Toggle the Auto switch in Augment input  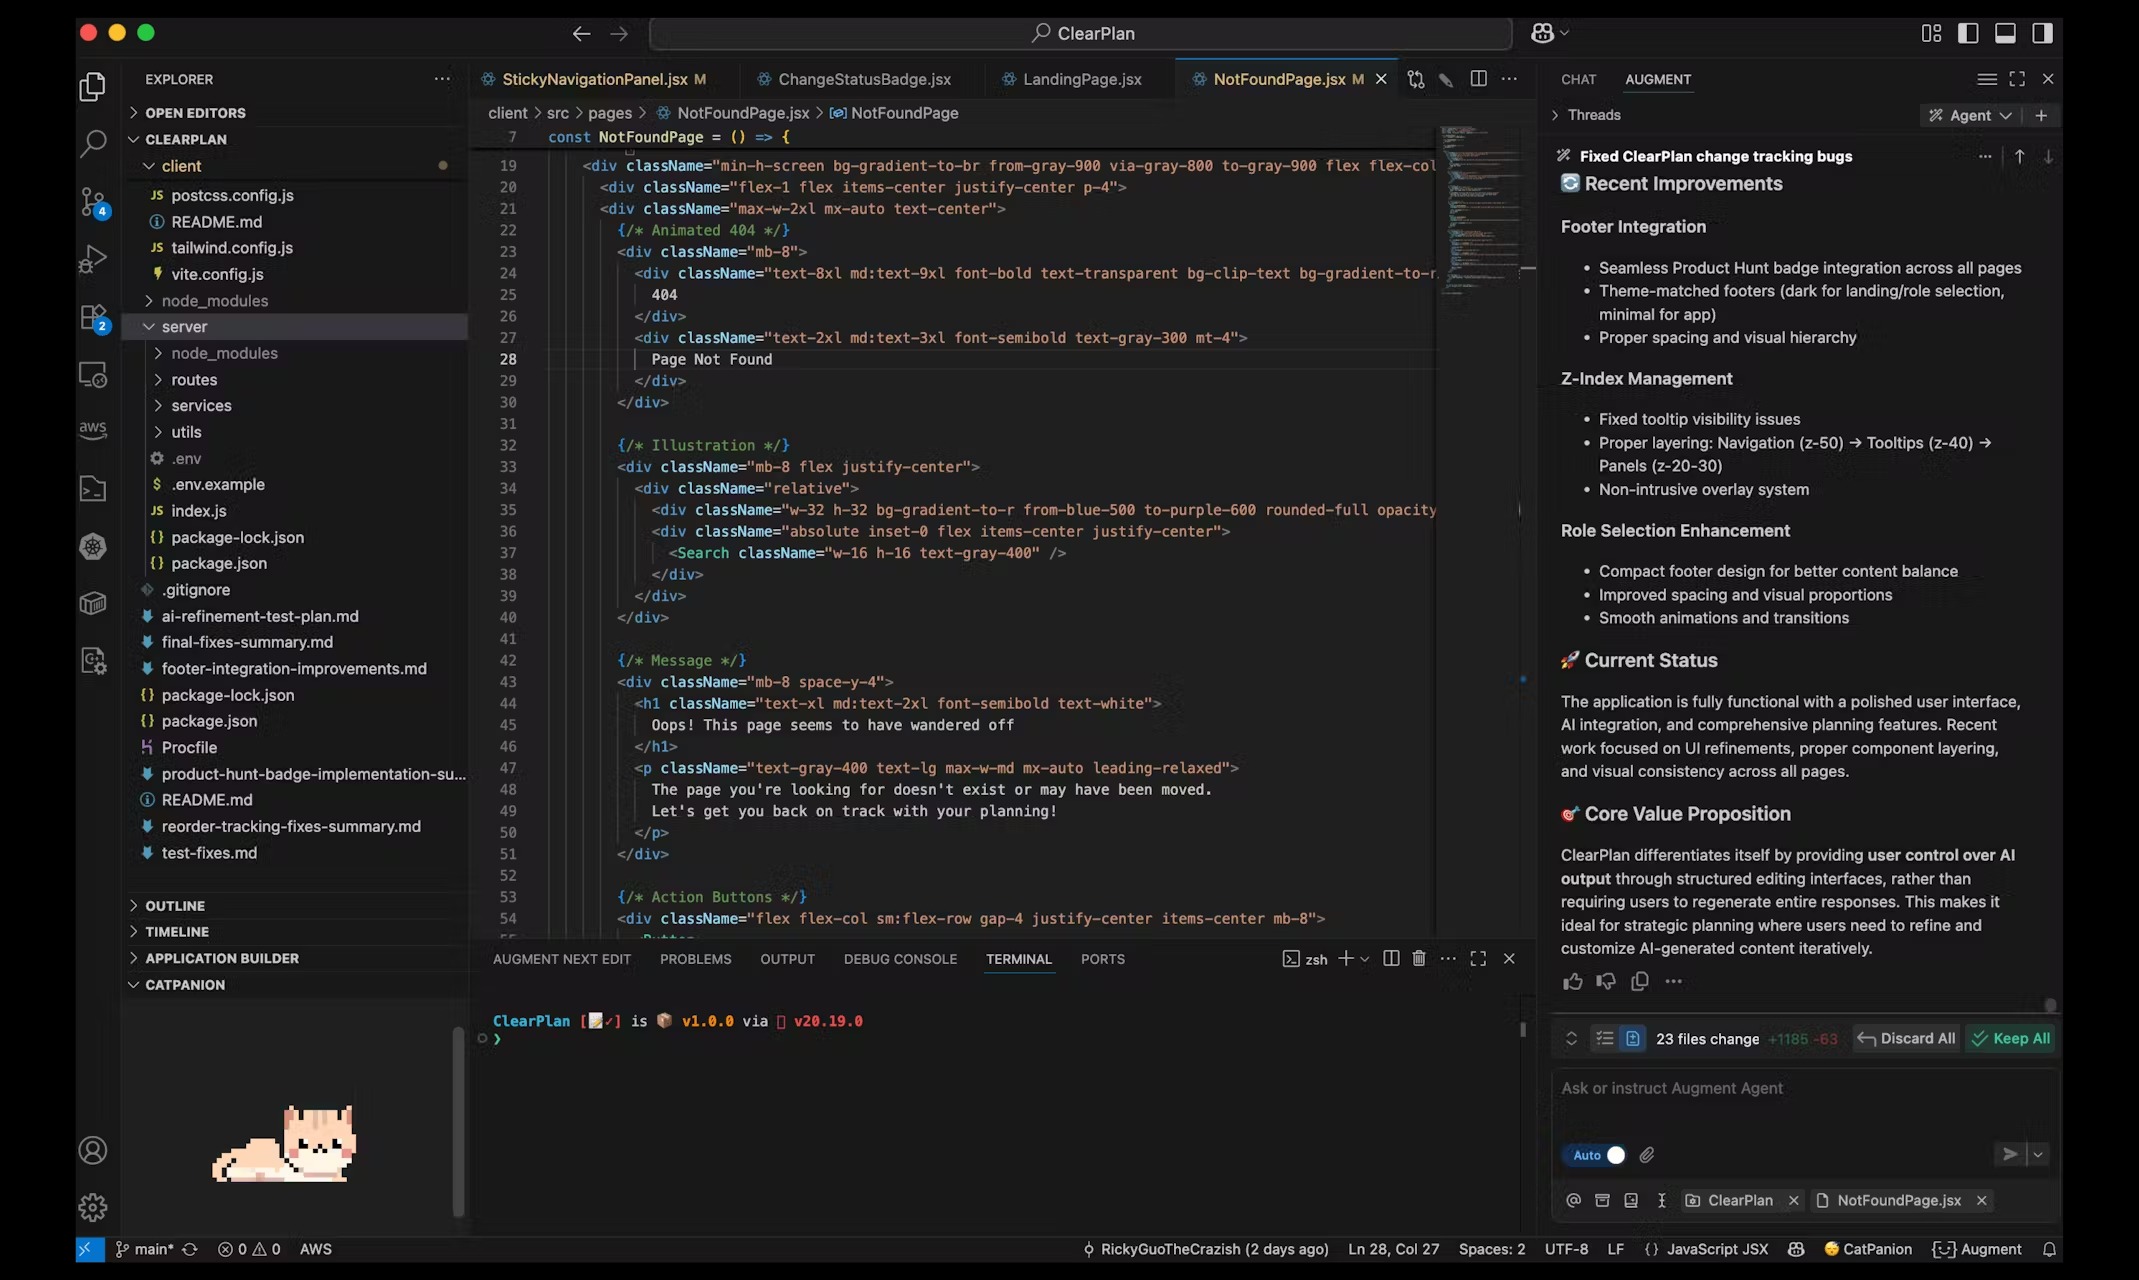click(1594, 1155)
